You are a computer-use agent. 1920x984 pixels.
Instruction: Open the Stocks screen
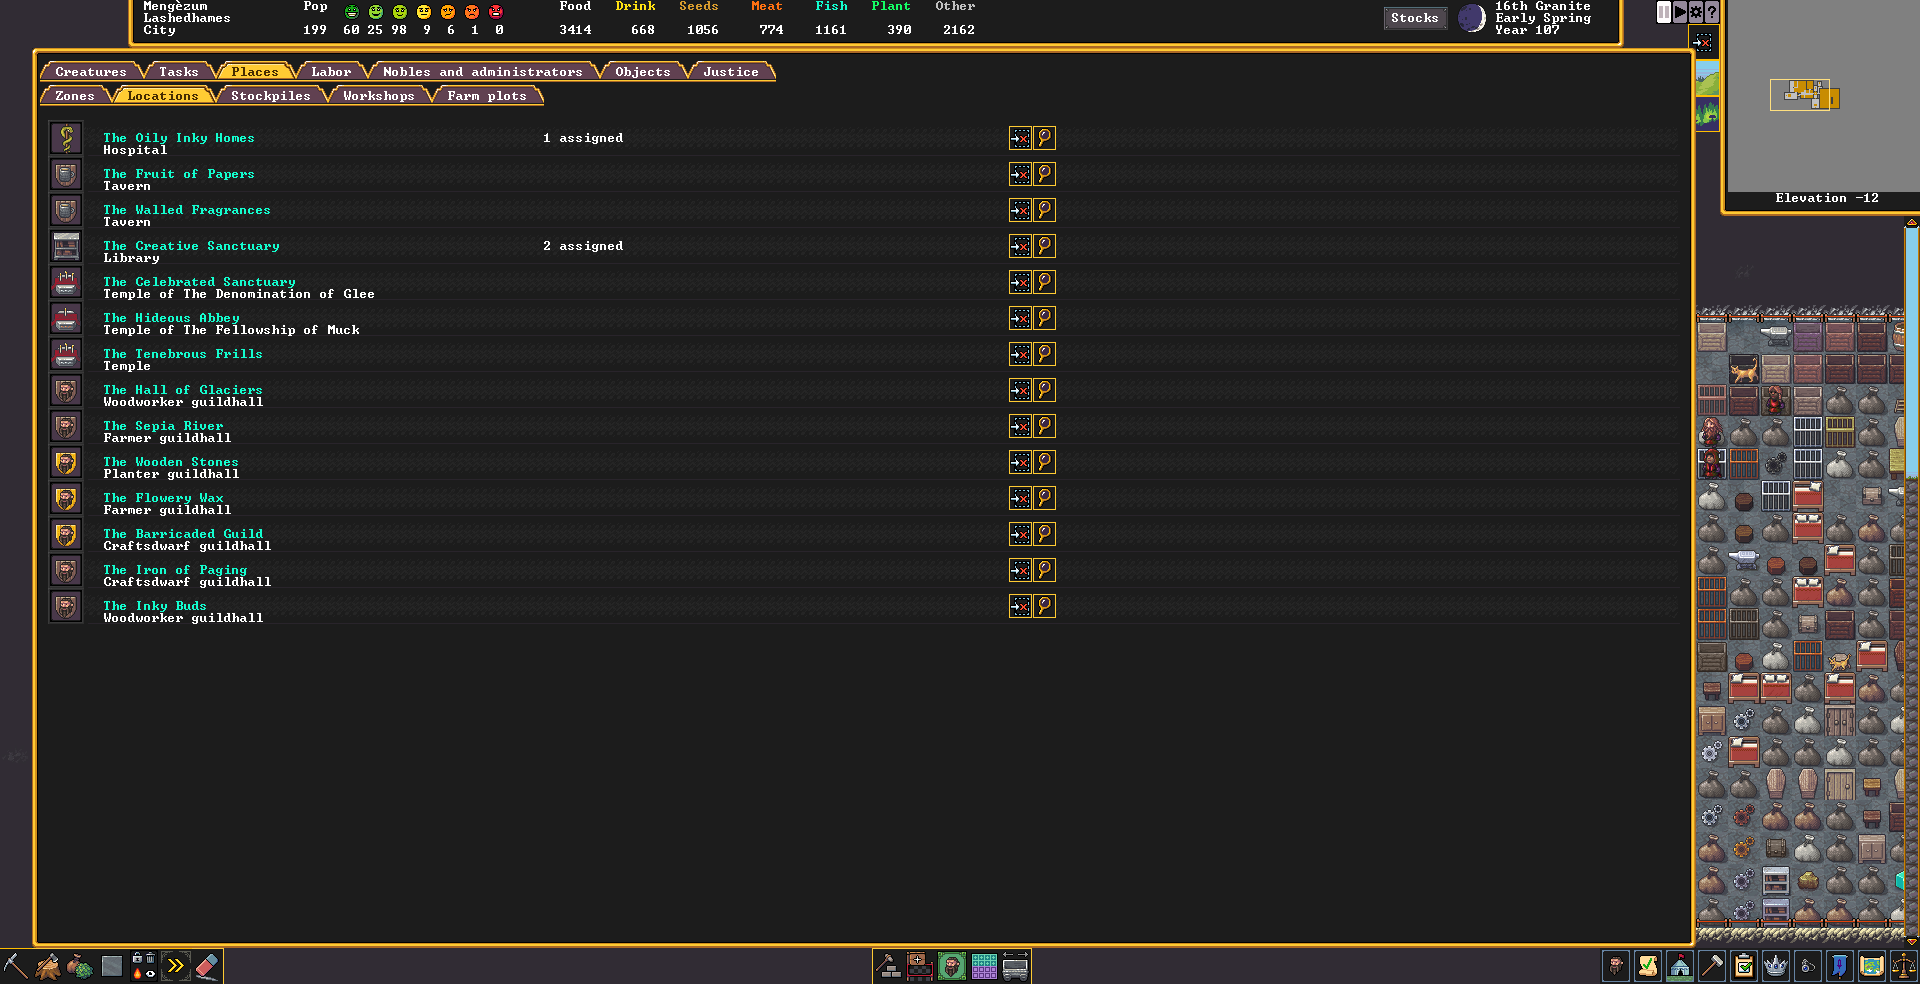click(x=1415, y=18)
